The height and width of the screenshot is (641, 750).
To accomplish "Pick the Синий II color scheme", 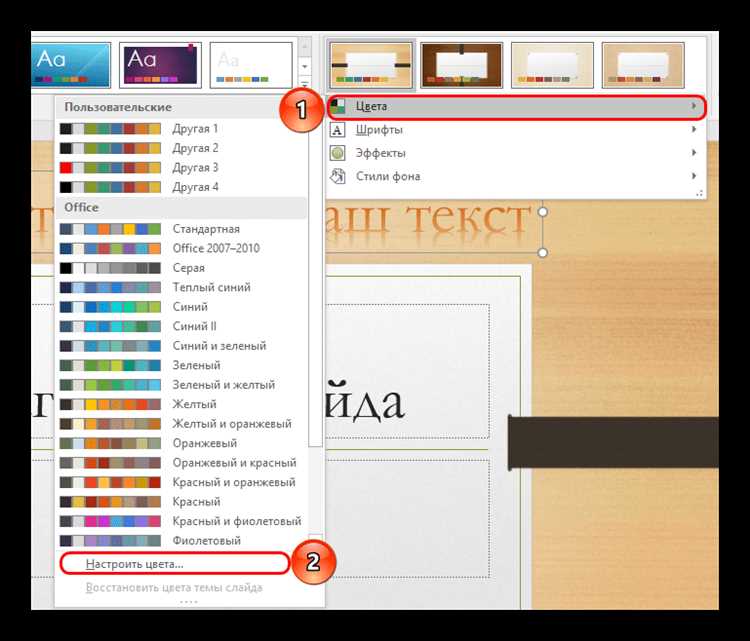I will 182,327.
